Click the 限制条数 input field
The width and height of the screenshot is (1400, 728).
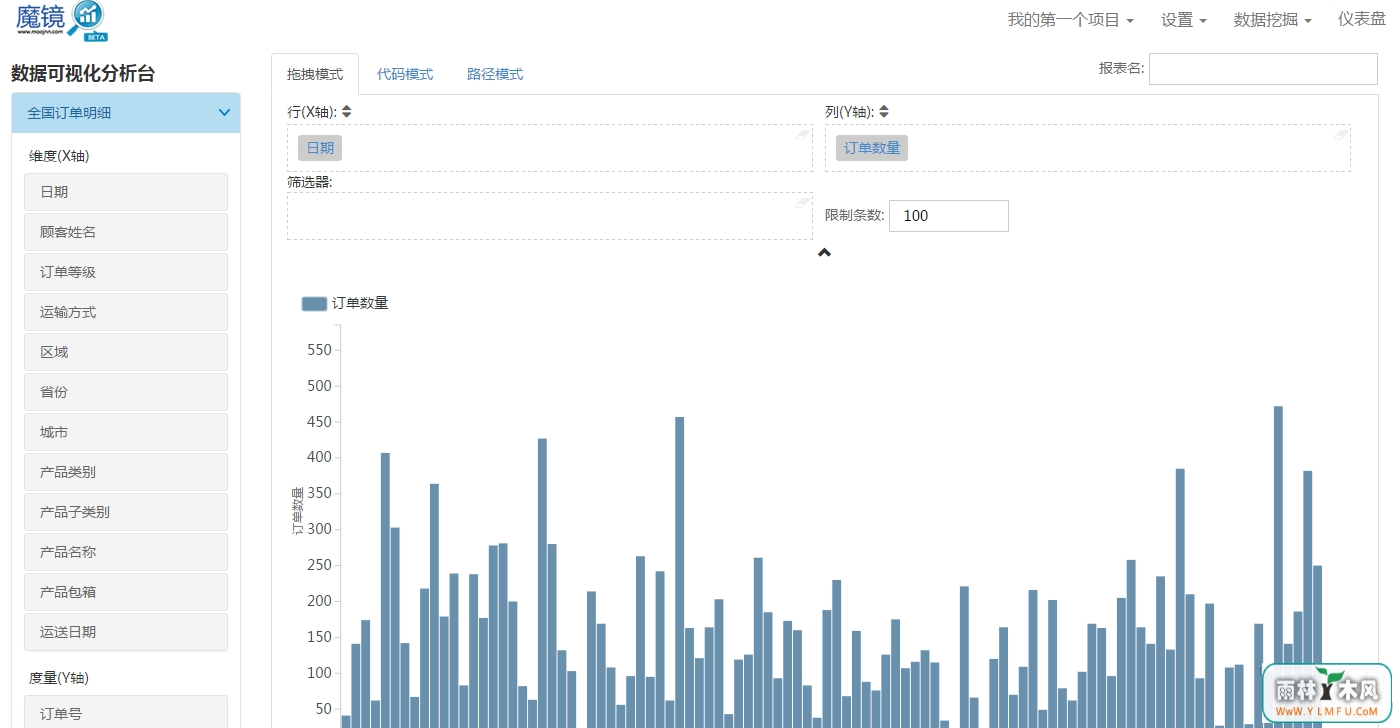pos(949,216)
